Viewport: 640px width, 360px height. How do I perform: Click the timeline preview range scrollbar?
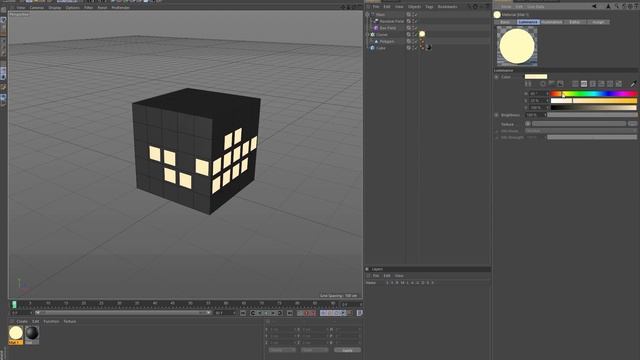click(x=122, y=313)
